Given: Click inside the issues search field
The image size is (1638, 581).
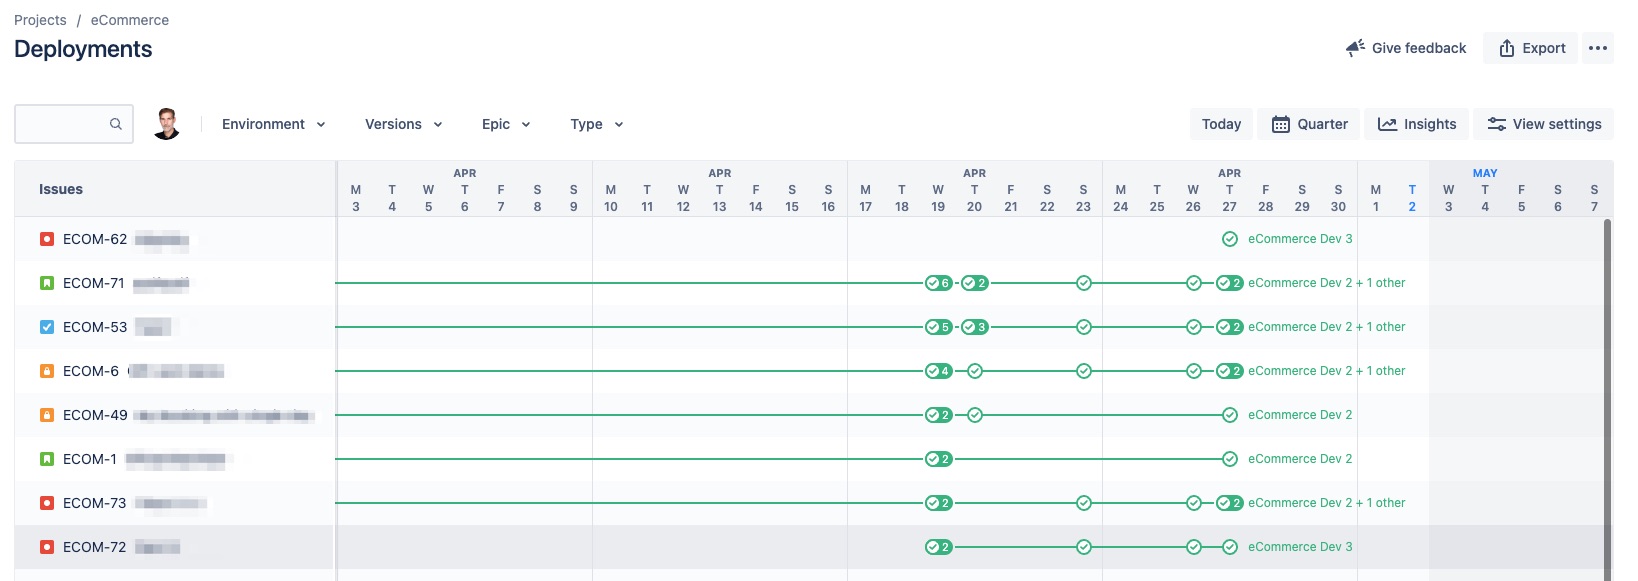Looking at the screenshot, I should point(65,123).
